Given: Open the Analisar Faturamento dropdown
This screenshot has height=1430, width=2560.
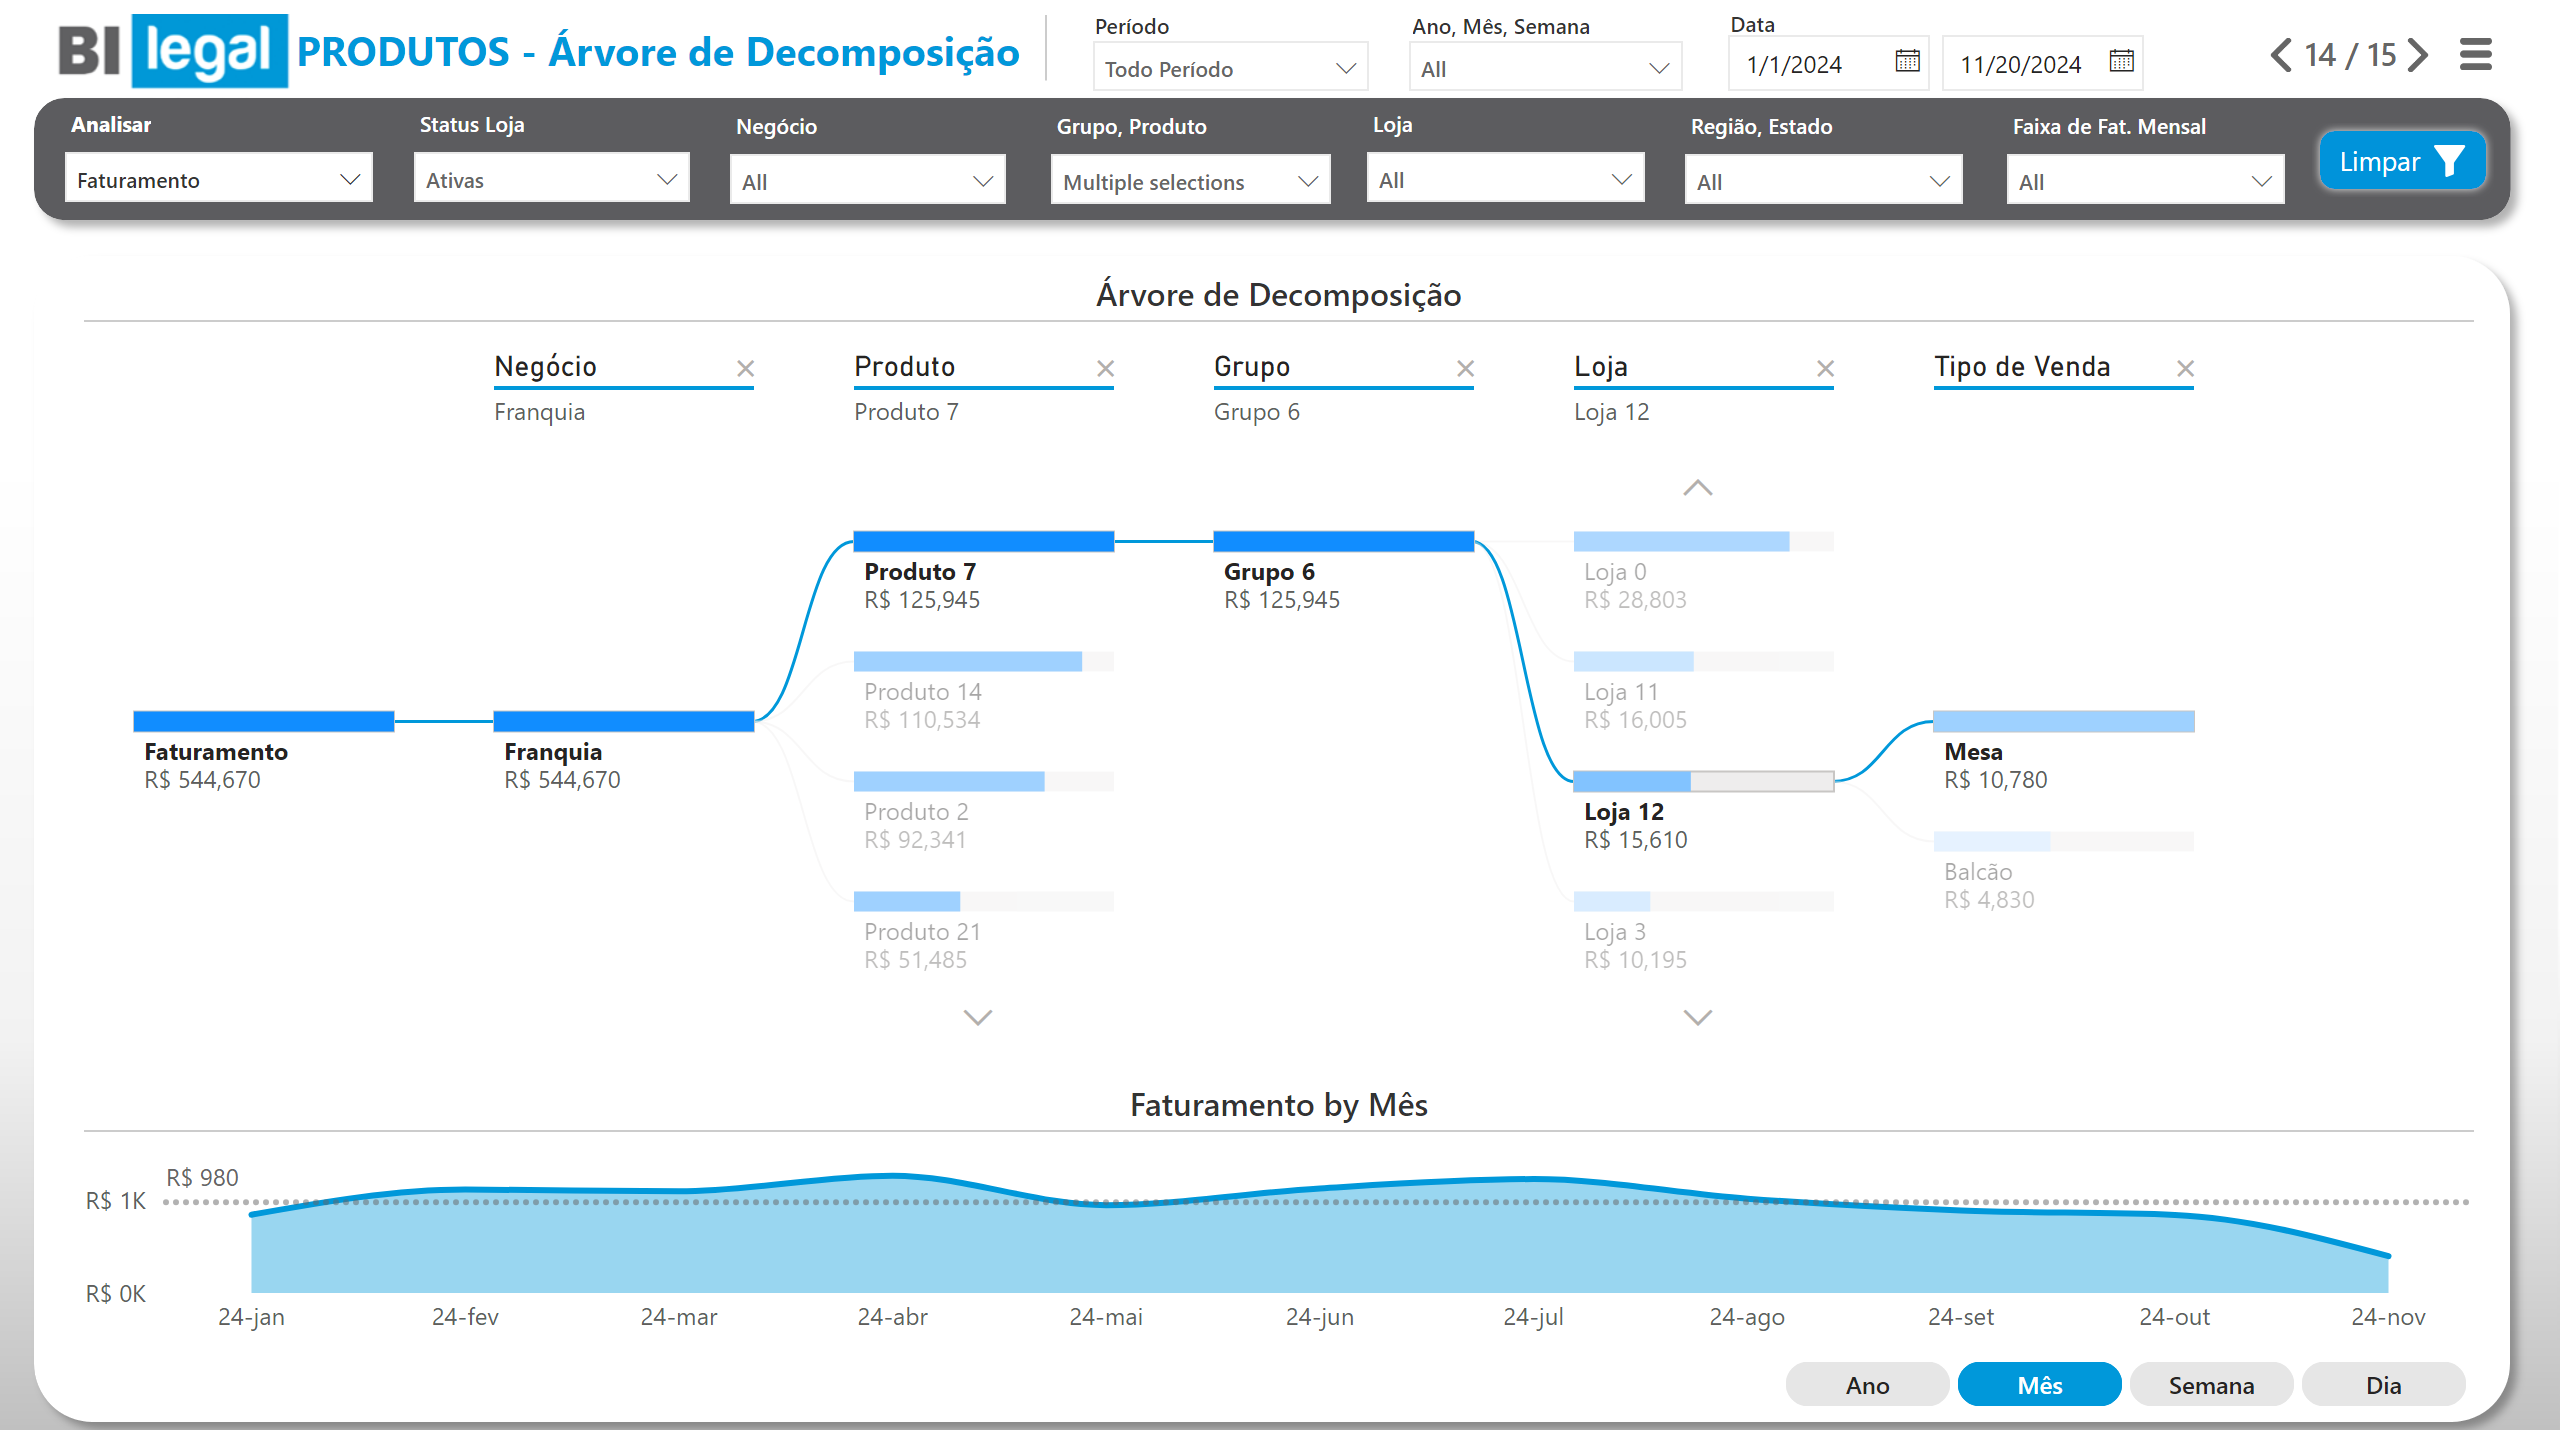Looking at the screenshot, I should coord(218,180).
